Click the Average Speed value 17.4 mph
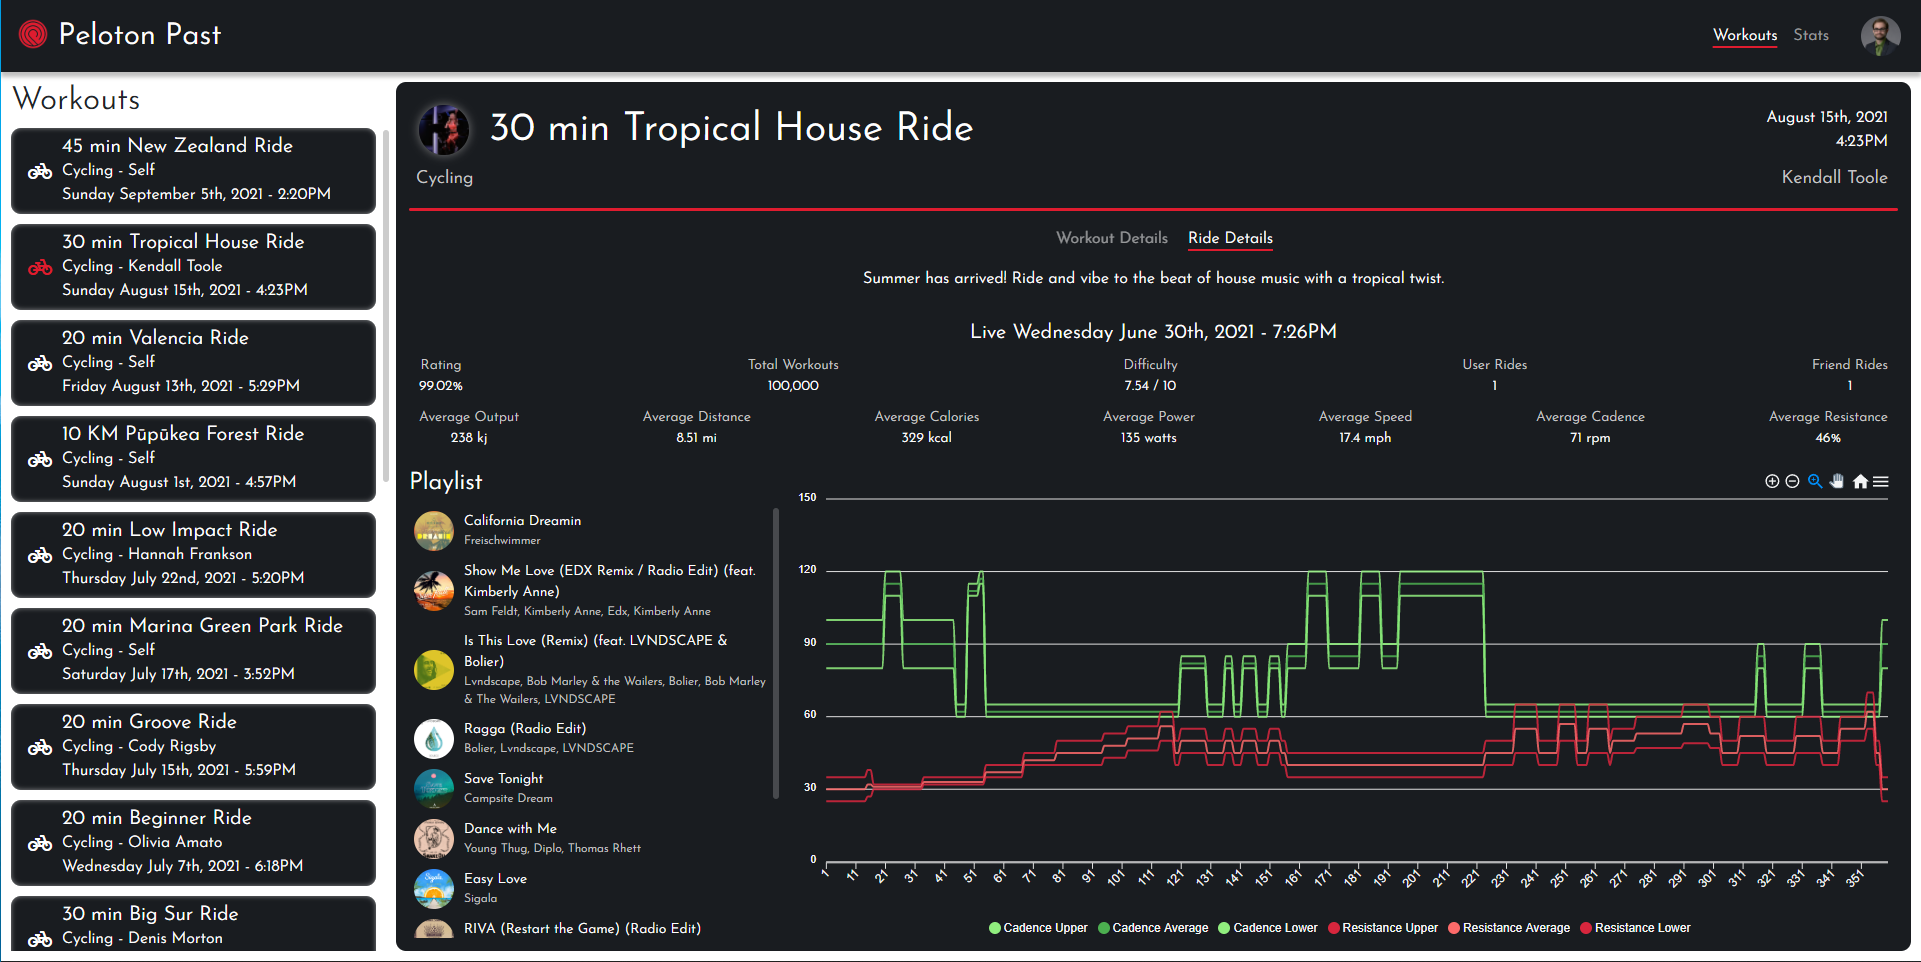 coord(1365,438)
